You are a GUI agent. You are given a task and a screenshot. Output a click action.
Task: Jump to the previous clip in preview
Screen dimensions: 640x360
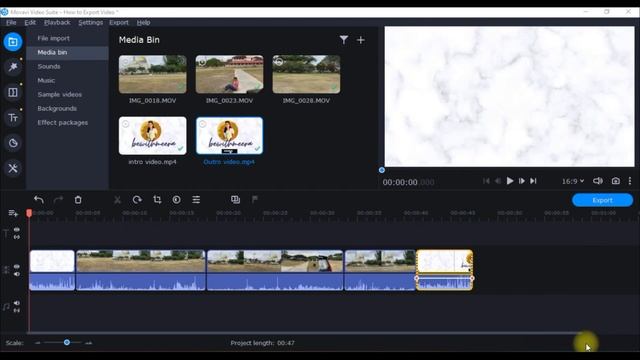coord(486,181)
